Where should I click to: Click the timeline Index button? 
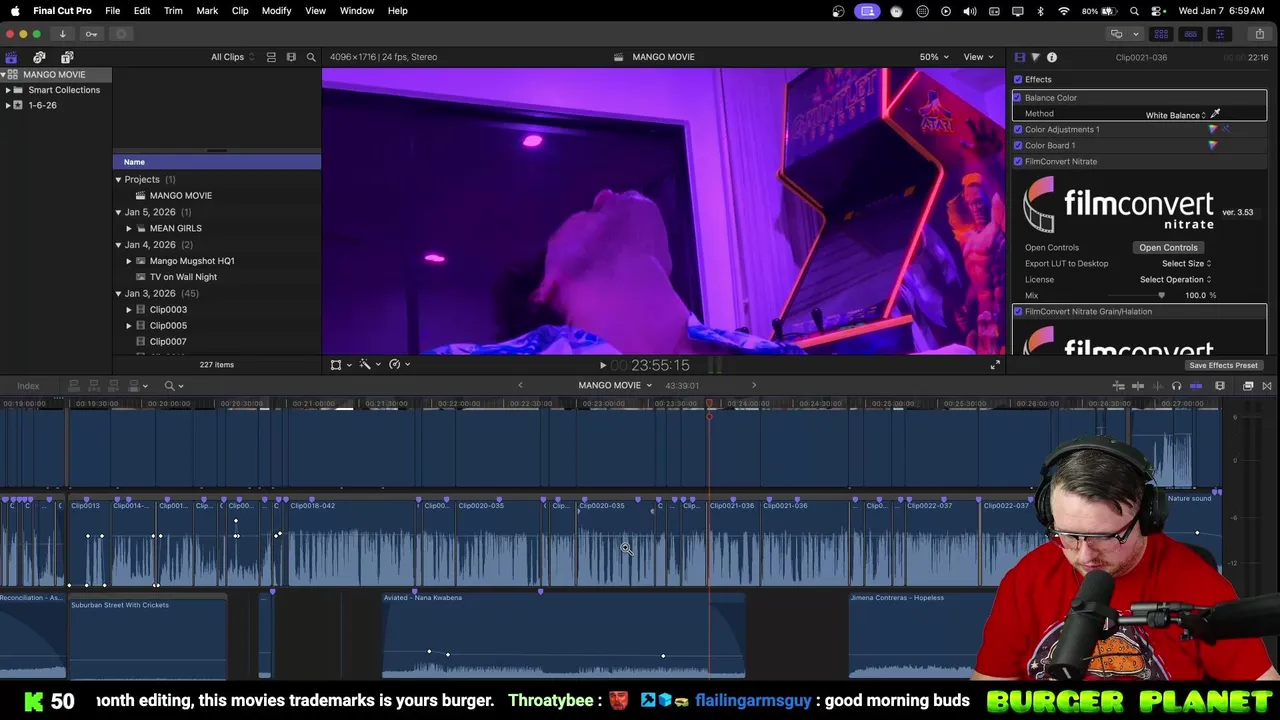pyautogui.click(x=28, y=386)
